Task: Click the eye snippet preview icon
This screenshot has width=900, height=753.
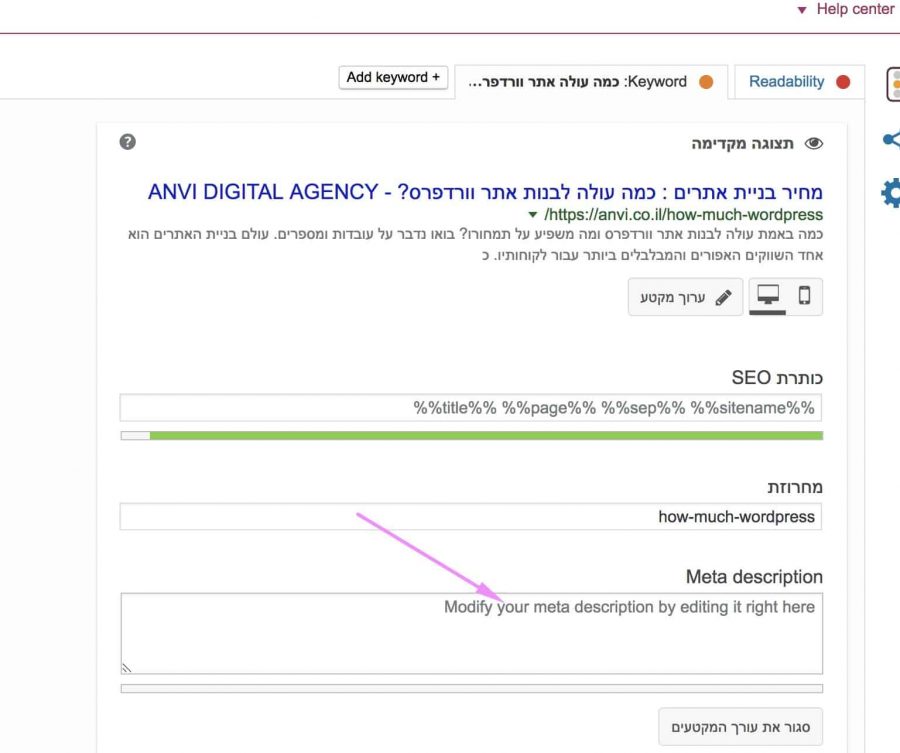Action: (x=813, y=143)
